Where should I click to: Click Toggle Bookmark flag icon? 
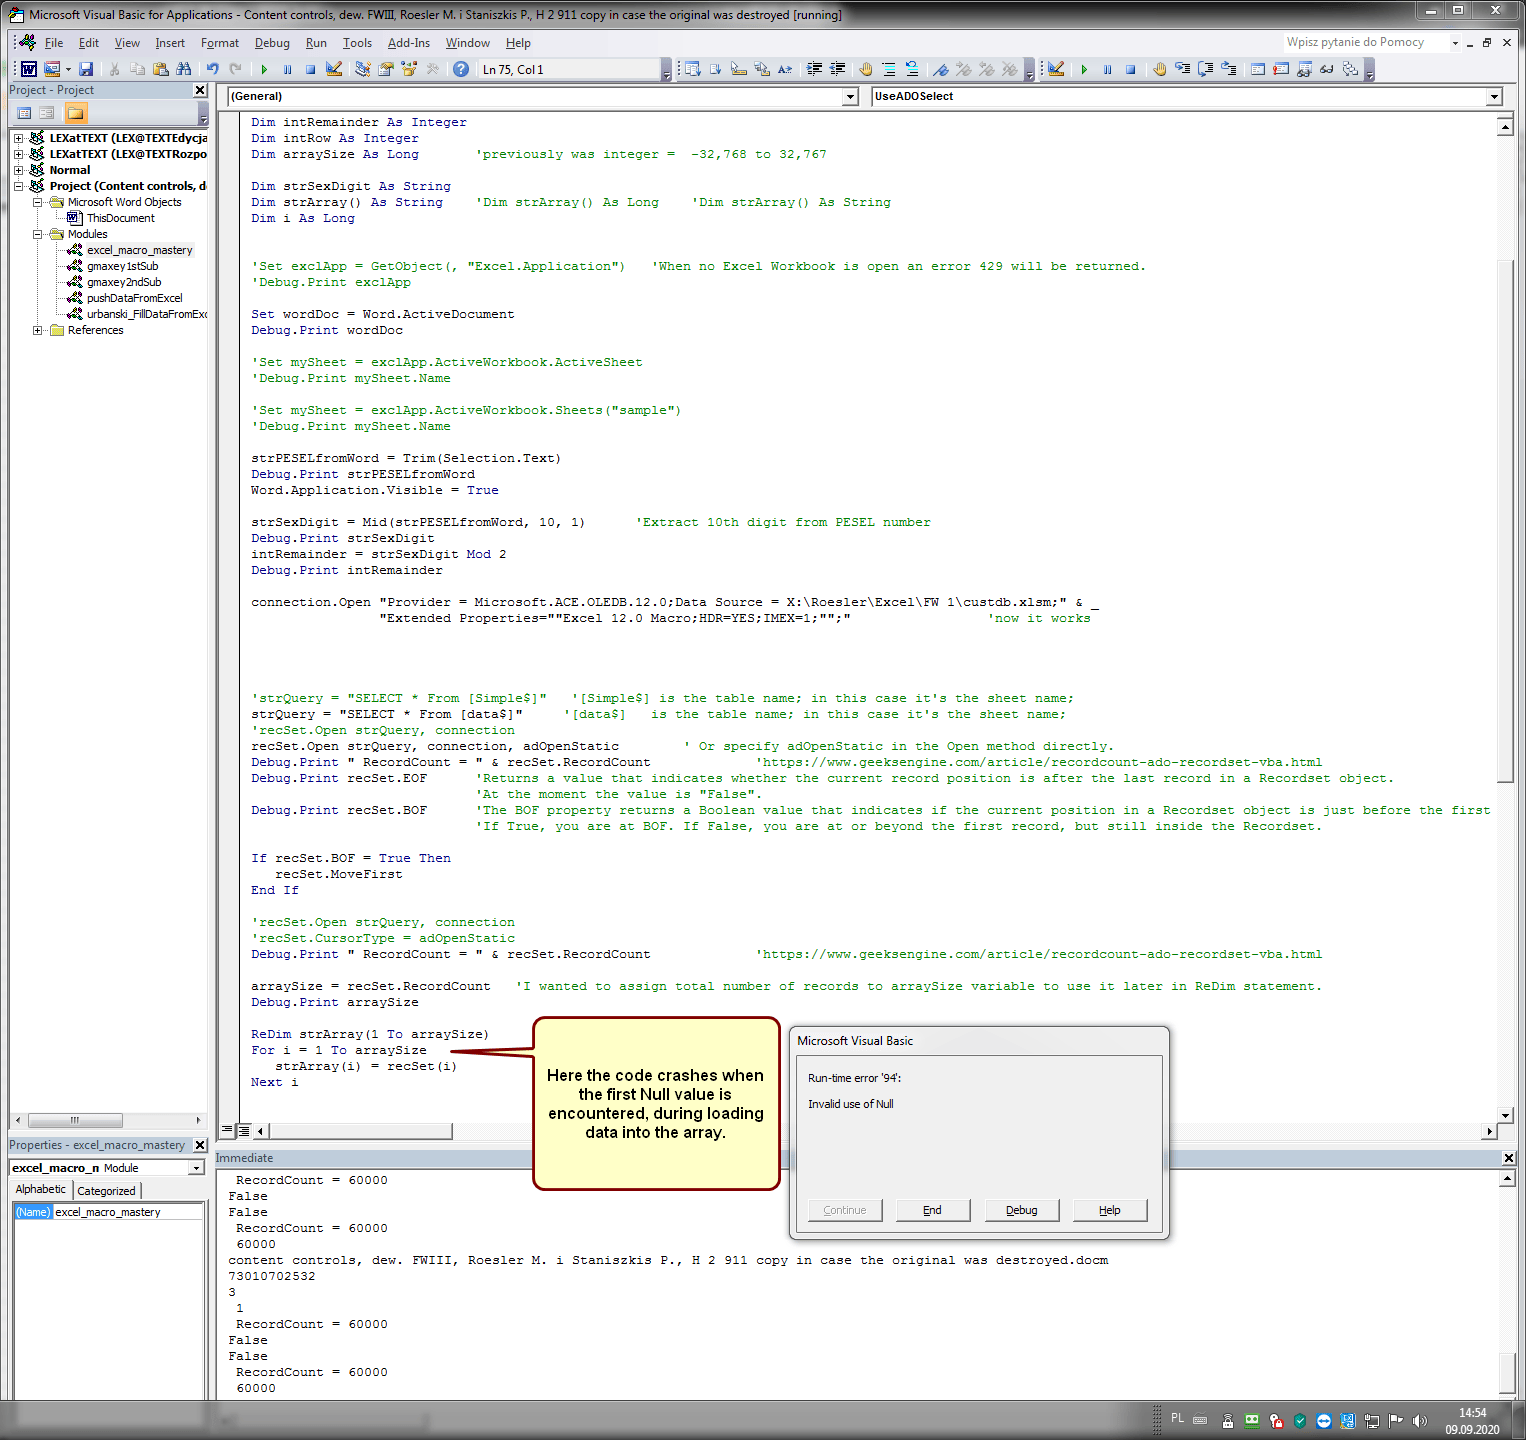[941, 69]
